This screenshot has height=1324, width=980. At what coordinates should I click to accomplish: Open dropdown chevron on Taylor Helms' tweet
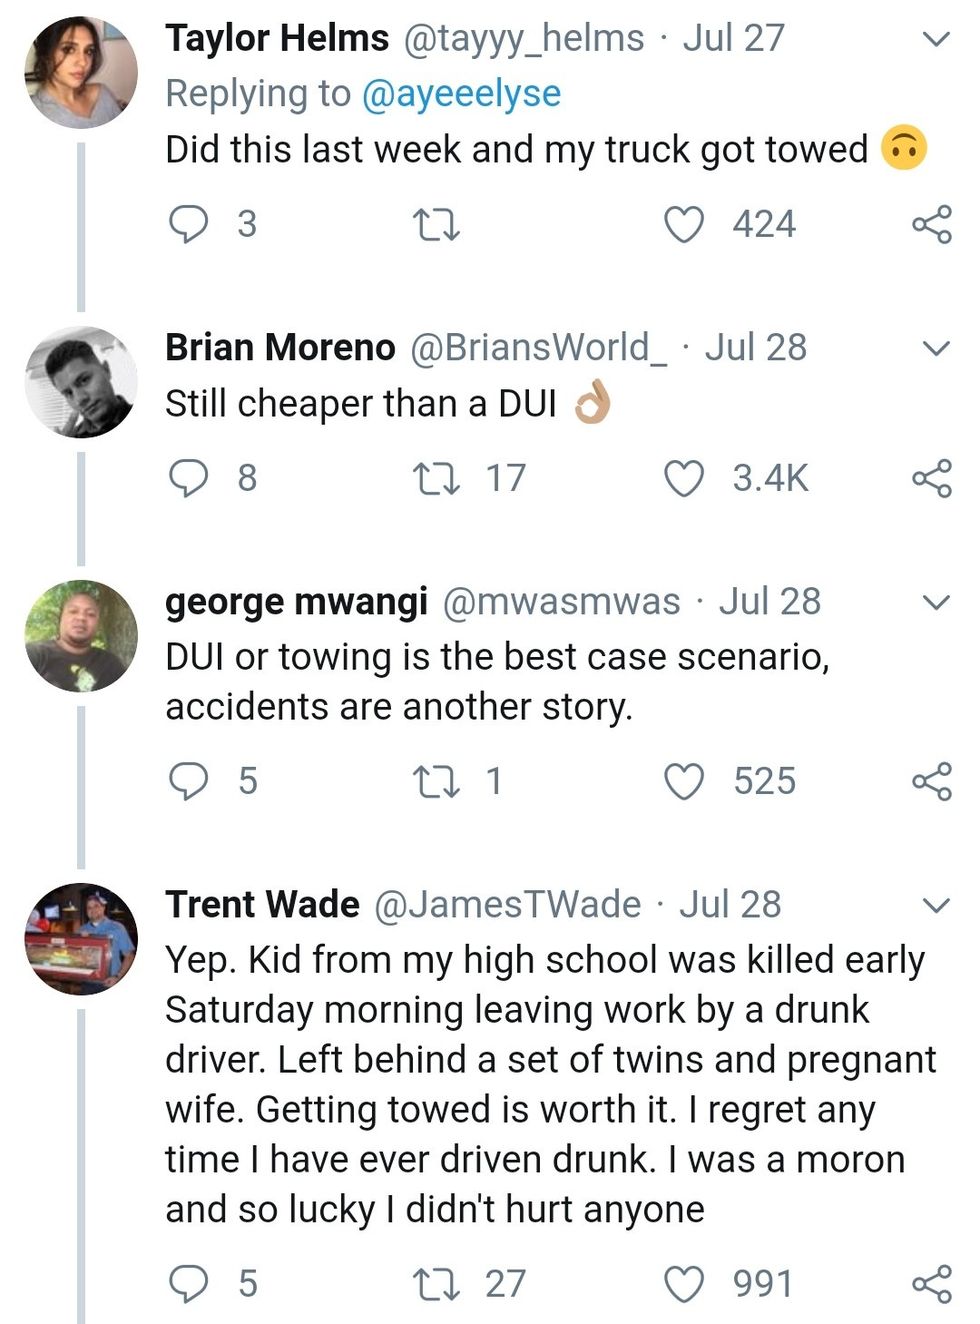click(935, 40)
